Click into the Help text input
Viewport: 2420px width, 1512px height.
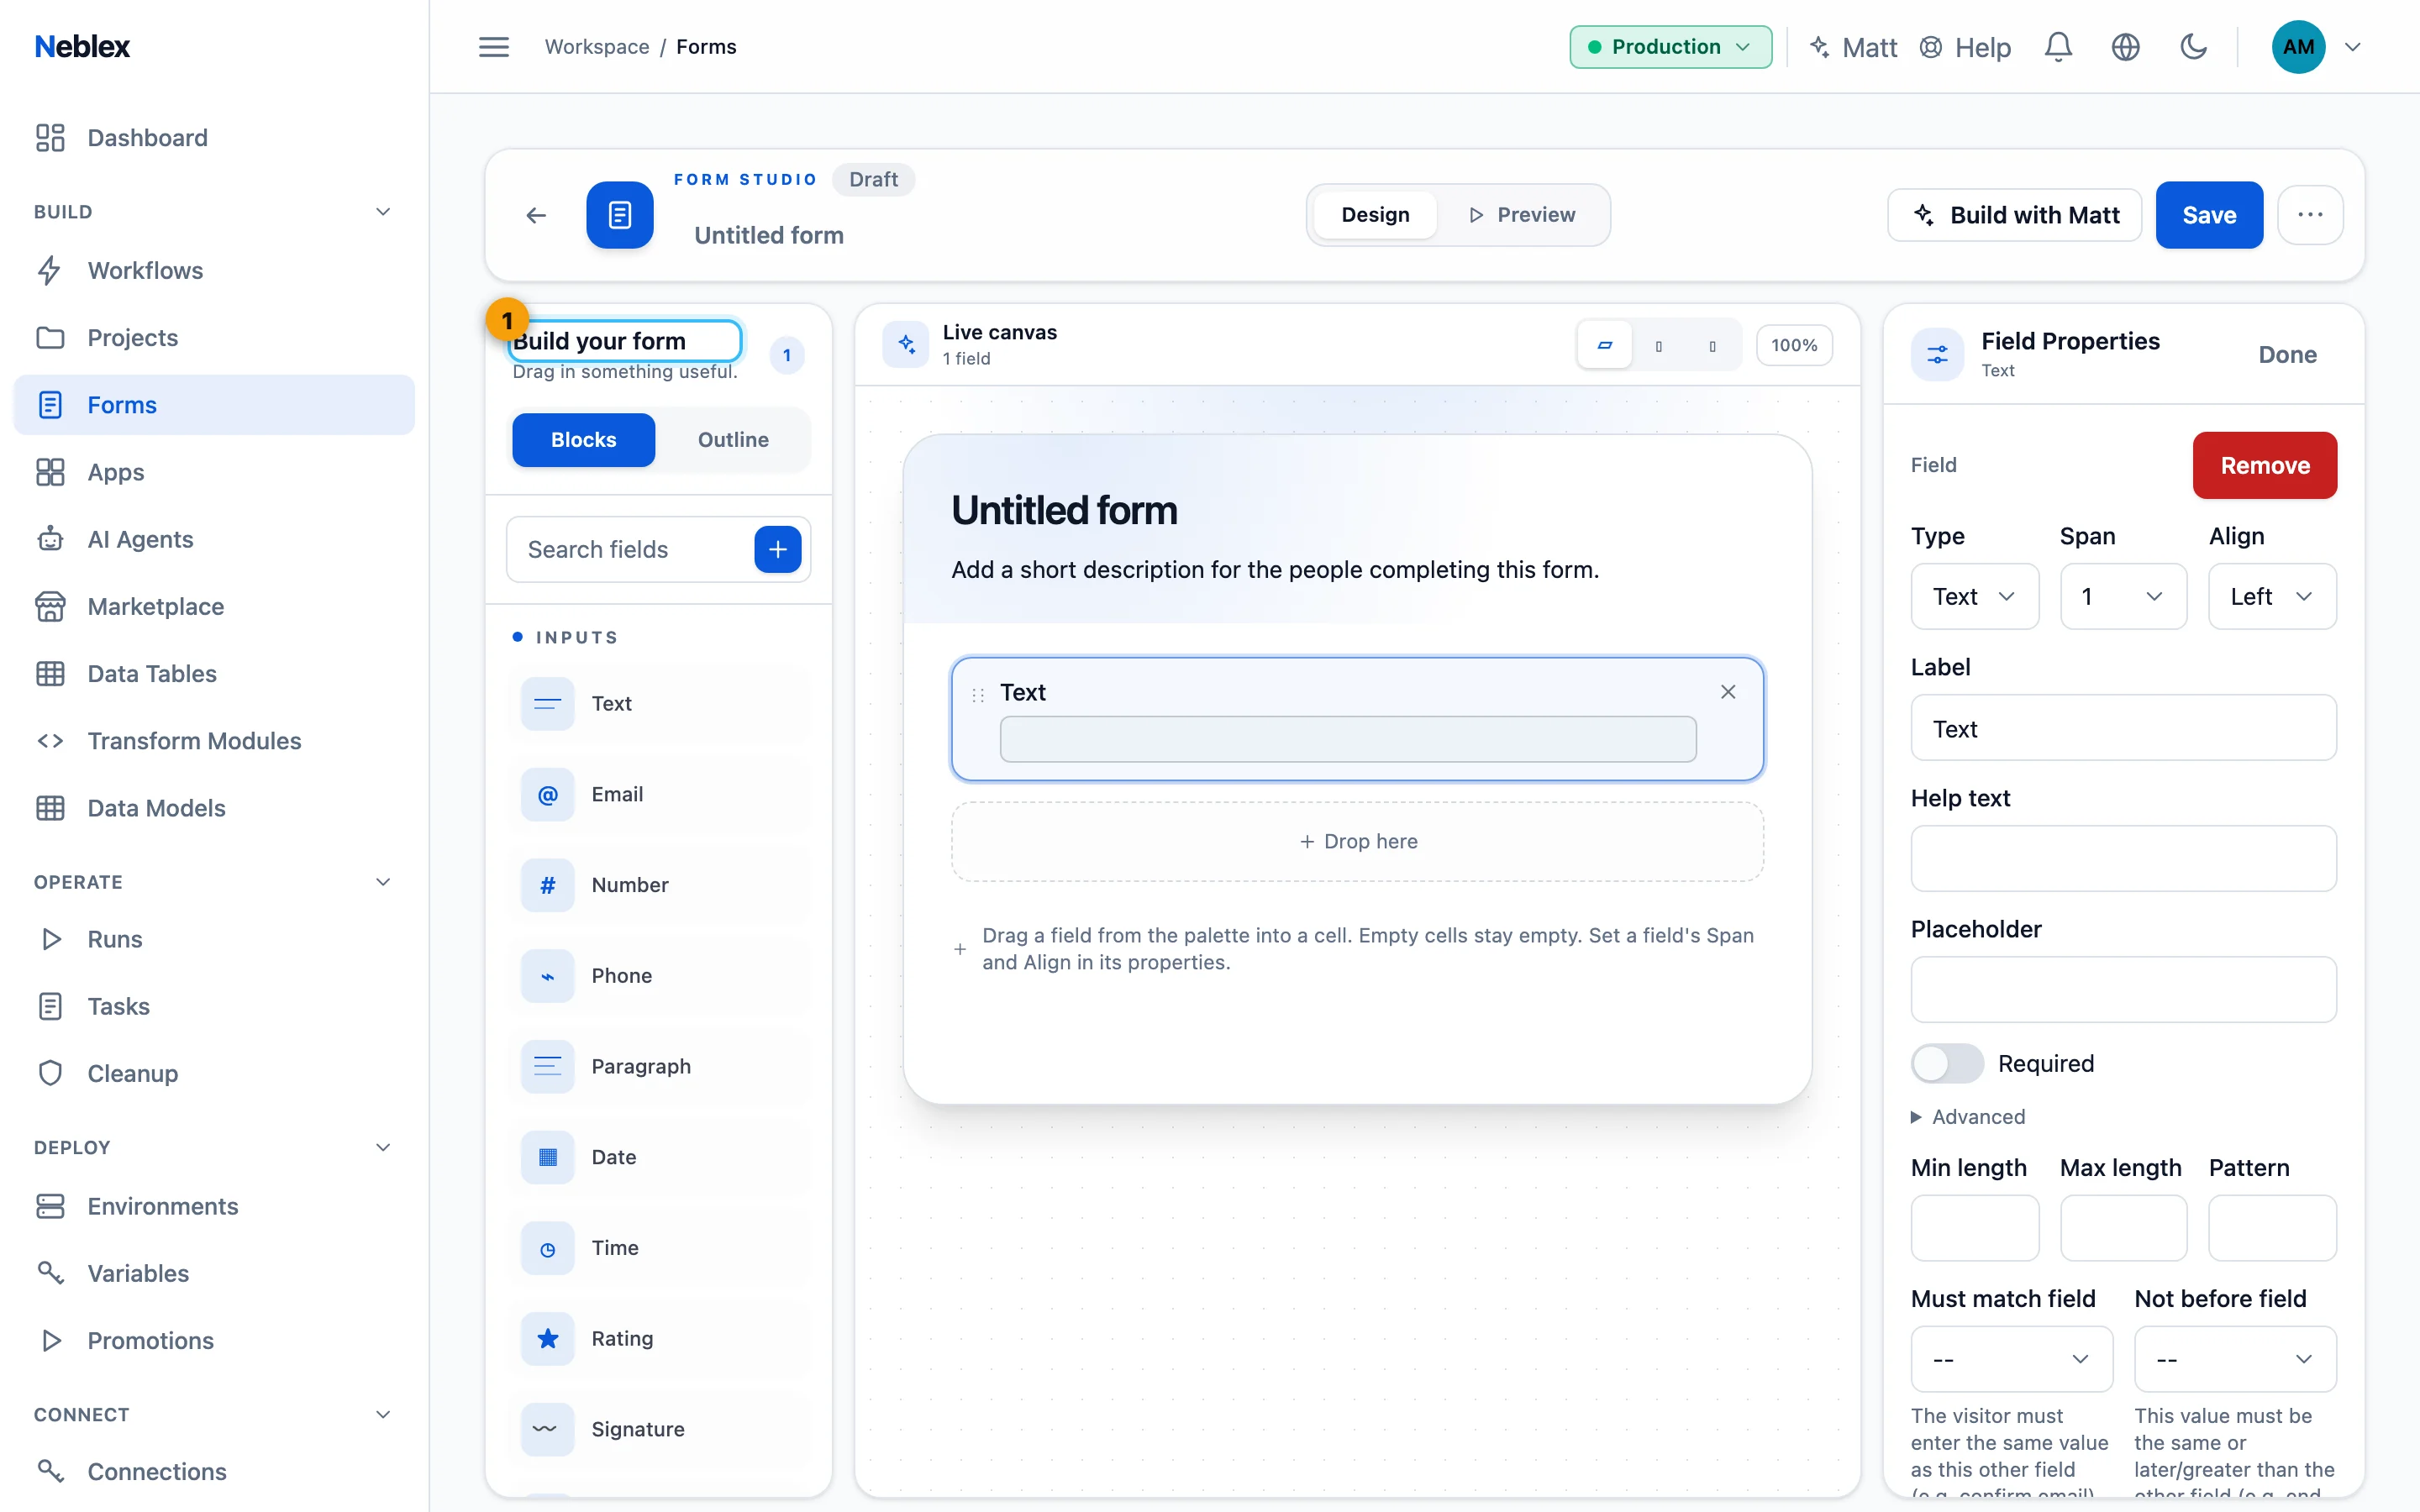click(2123, 858)
